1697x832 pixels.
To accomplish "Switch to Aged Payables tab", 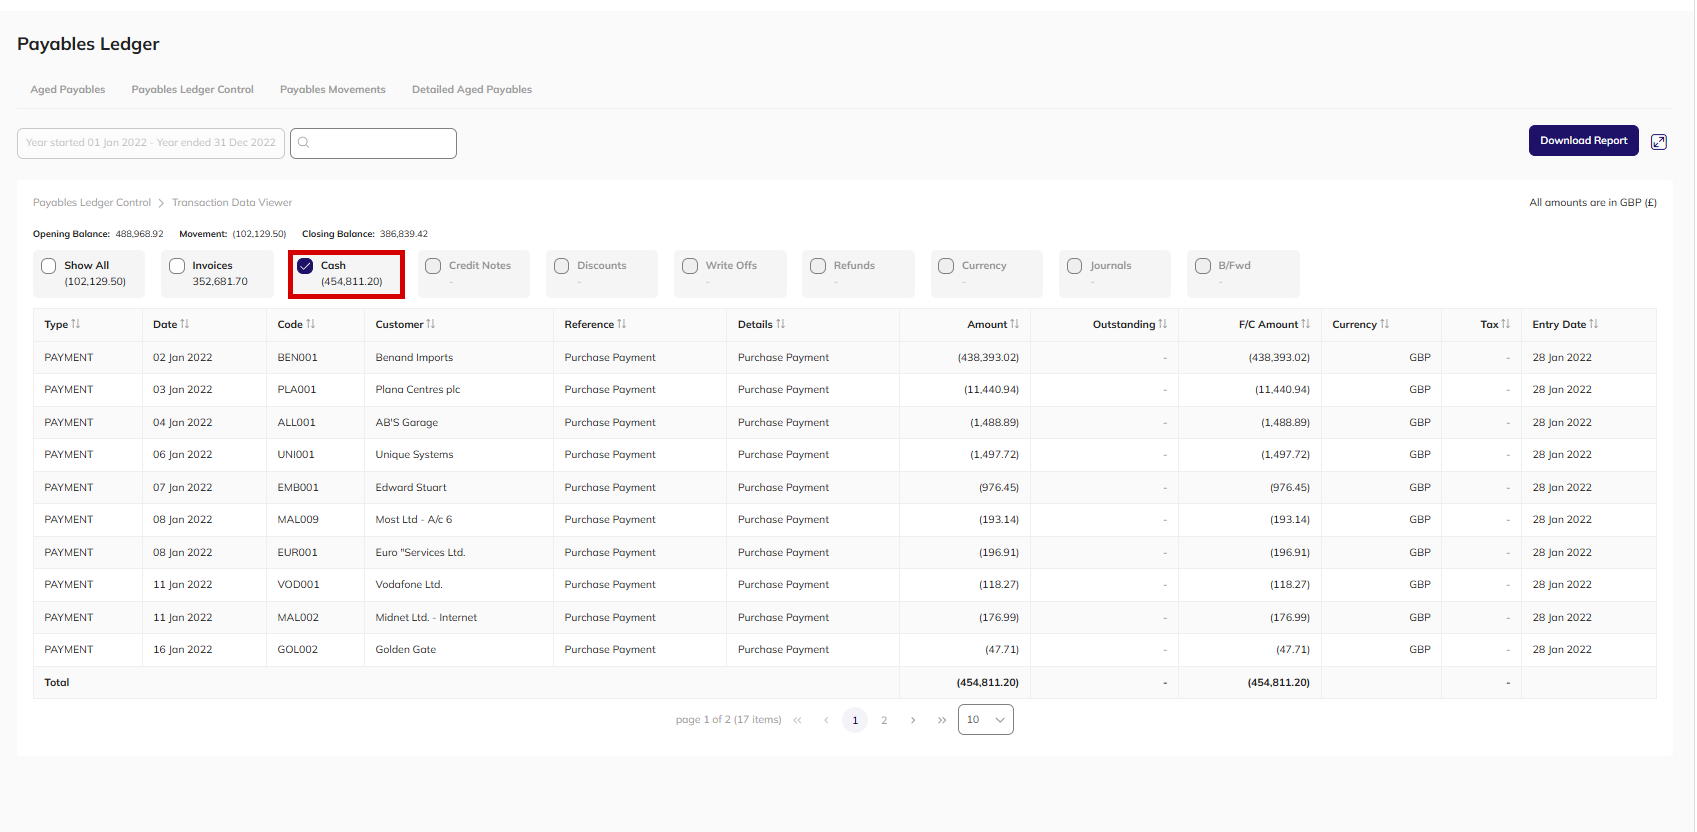I will [x=68, y=90].
